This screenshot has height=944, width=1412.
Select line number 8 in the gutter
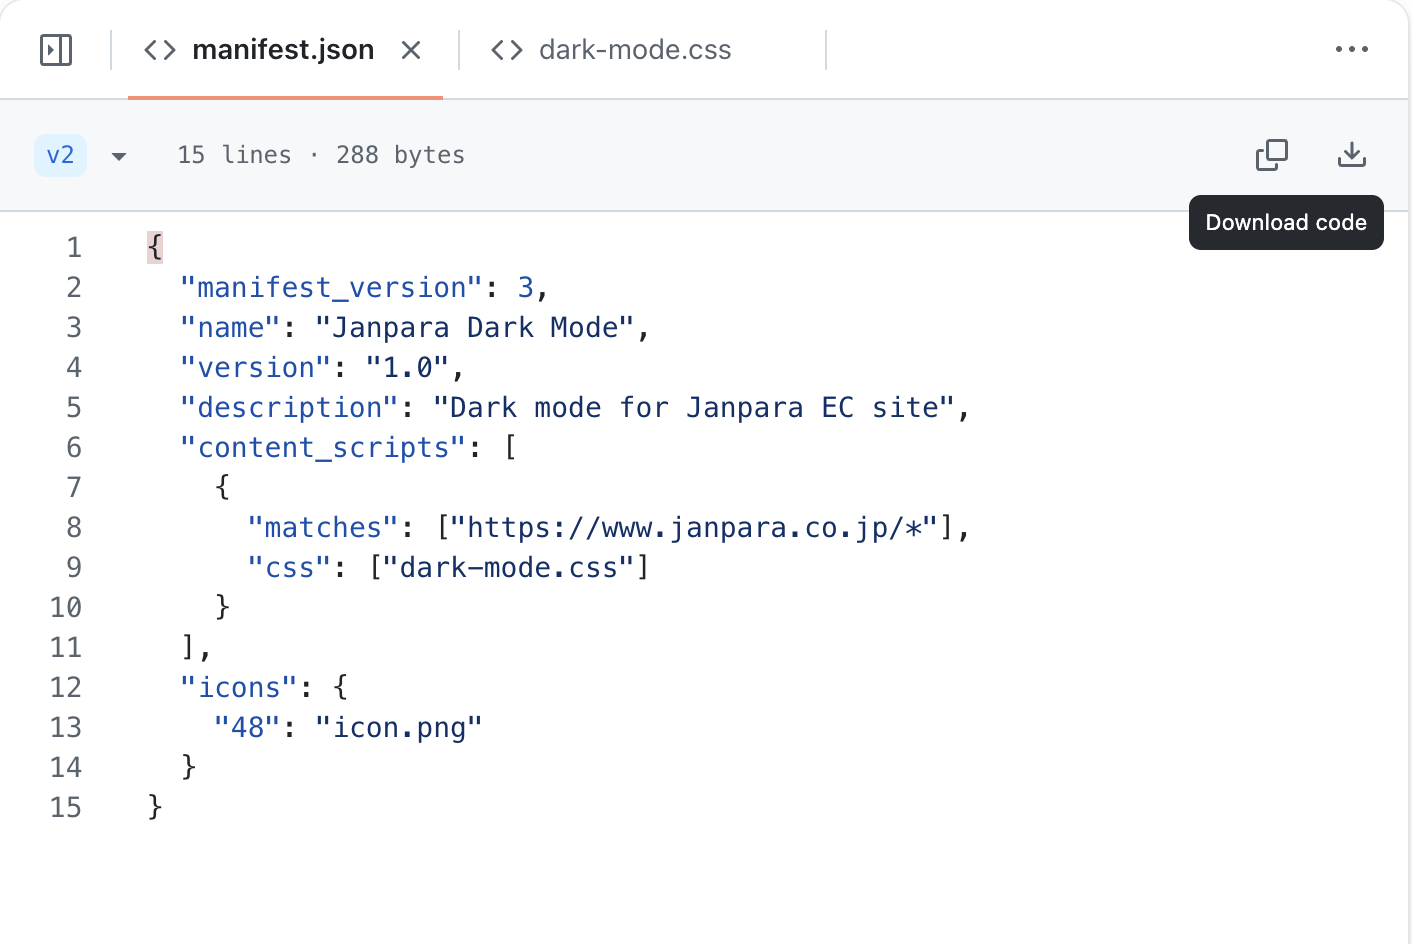pos(74,527)
